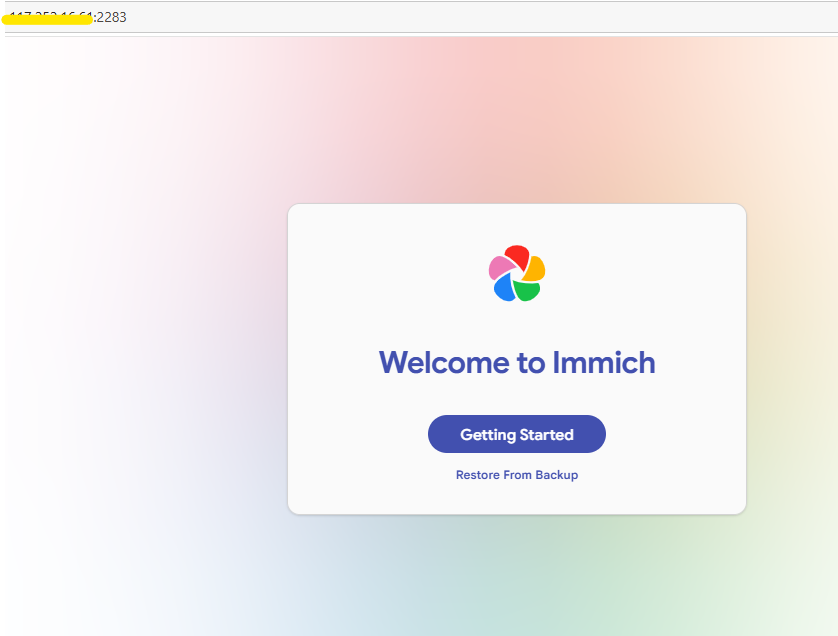838x636 pixels.
Task: Click the word Immich in the heading
Action: (603, 362)
